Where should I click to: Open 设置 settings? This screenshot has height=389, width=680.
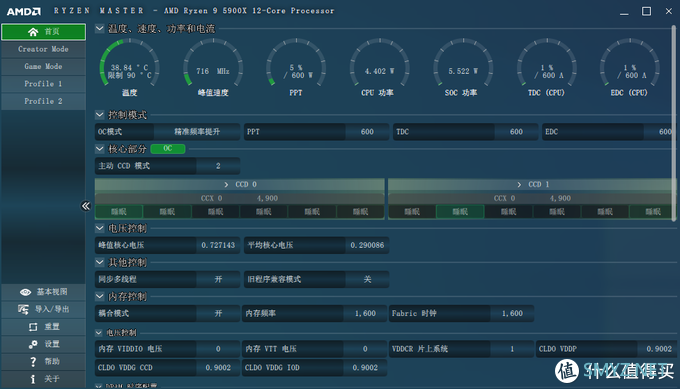(43, 344)
